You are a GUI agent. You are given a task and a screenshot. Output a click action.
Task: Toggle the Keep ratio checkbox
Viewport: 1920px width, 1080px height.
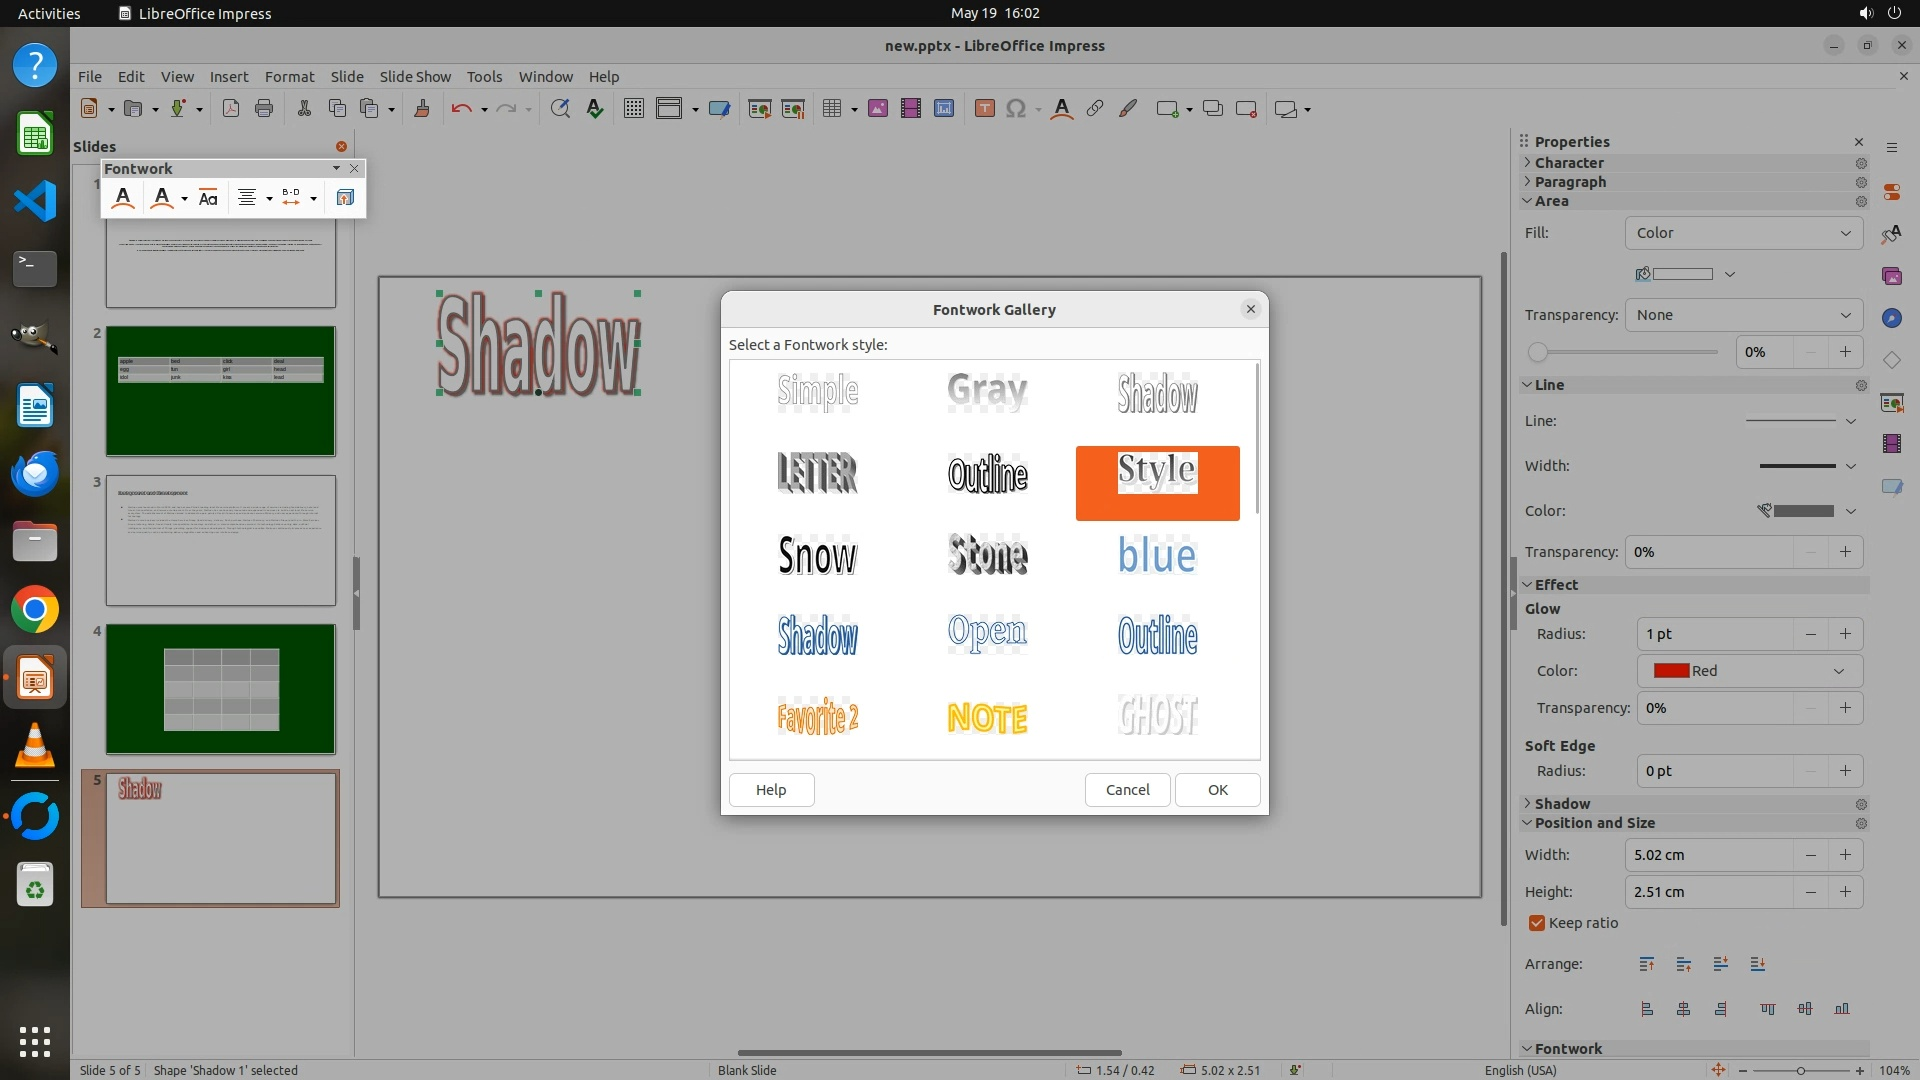[1537, 923]
